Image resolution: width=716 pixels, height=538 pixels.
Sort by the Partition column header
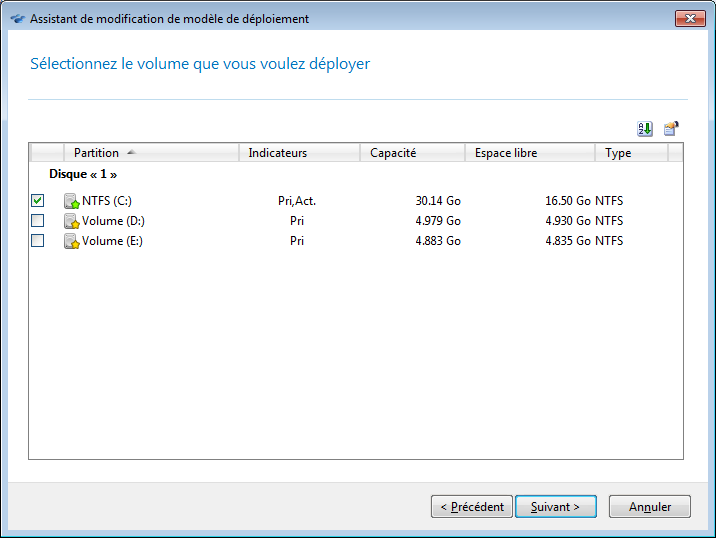(151, 153)
